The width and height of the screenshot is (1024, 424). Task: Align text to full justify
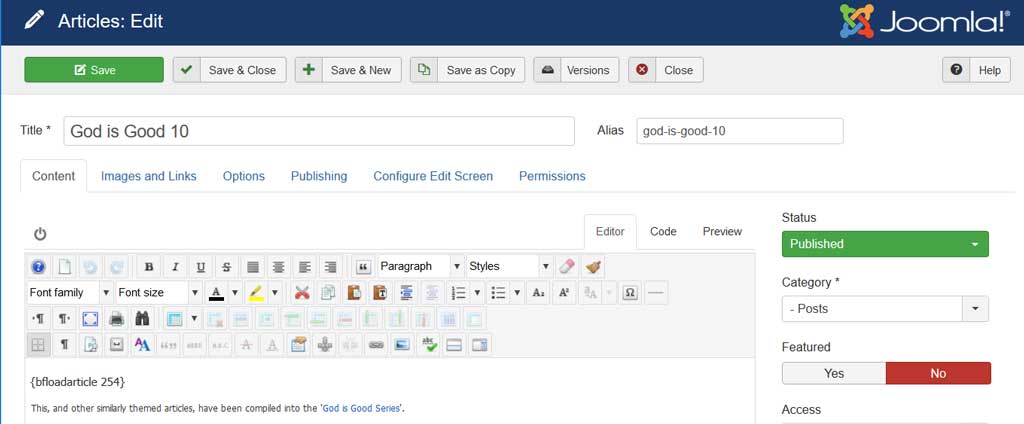pos(253,267)
